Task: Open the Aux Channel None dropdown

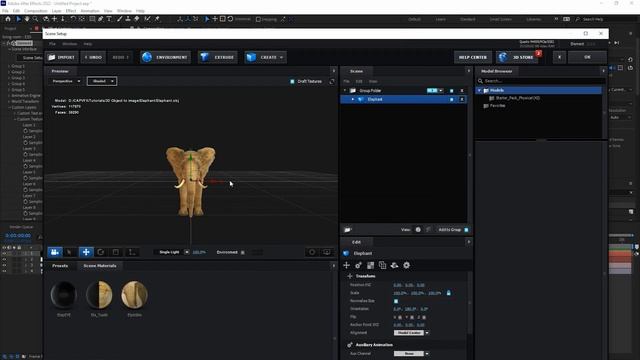Action: point(411,353)
